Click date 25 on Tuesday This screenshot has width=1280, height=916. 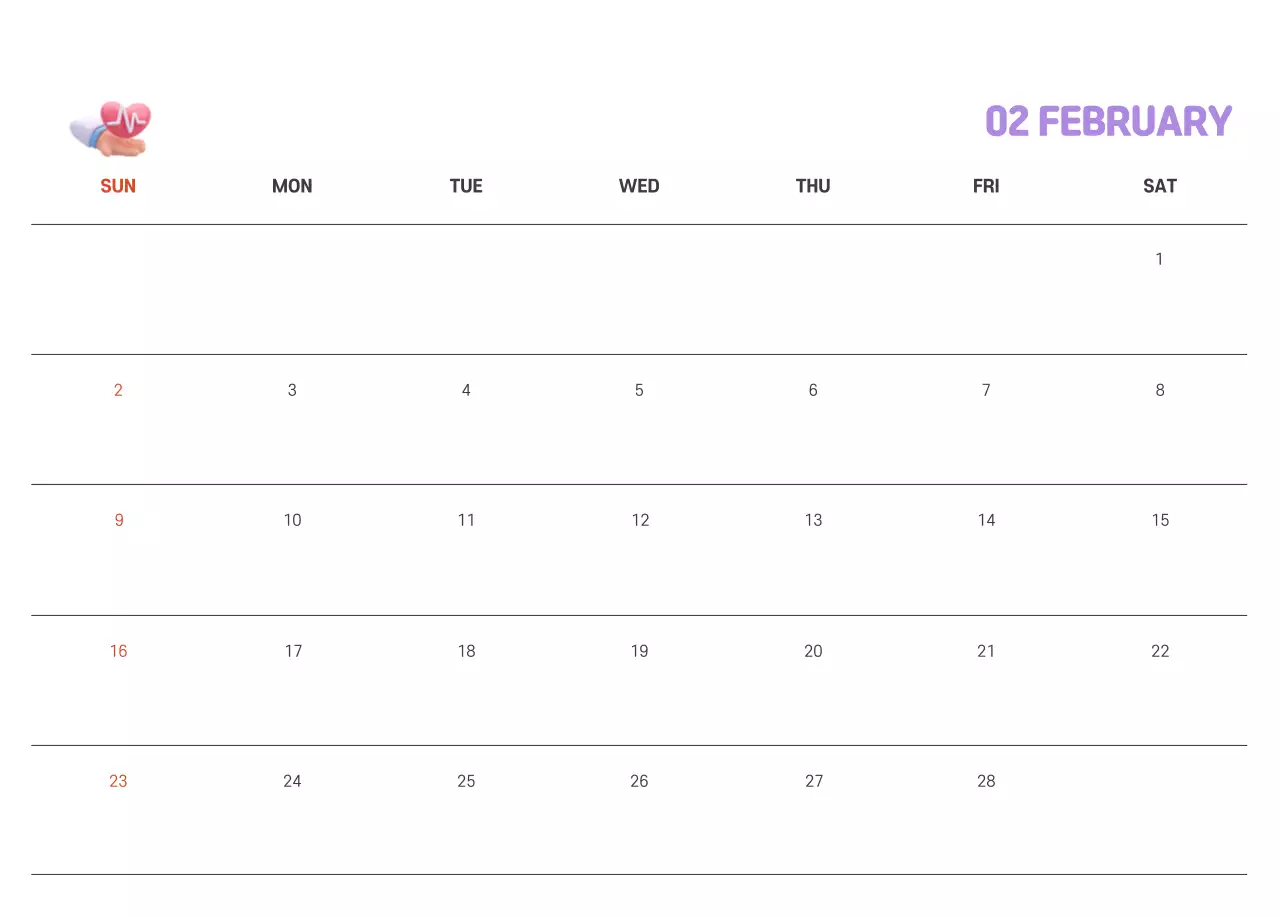pos(466,781)
